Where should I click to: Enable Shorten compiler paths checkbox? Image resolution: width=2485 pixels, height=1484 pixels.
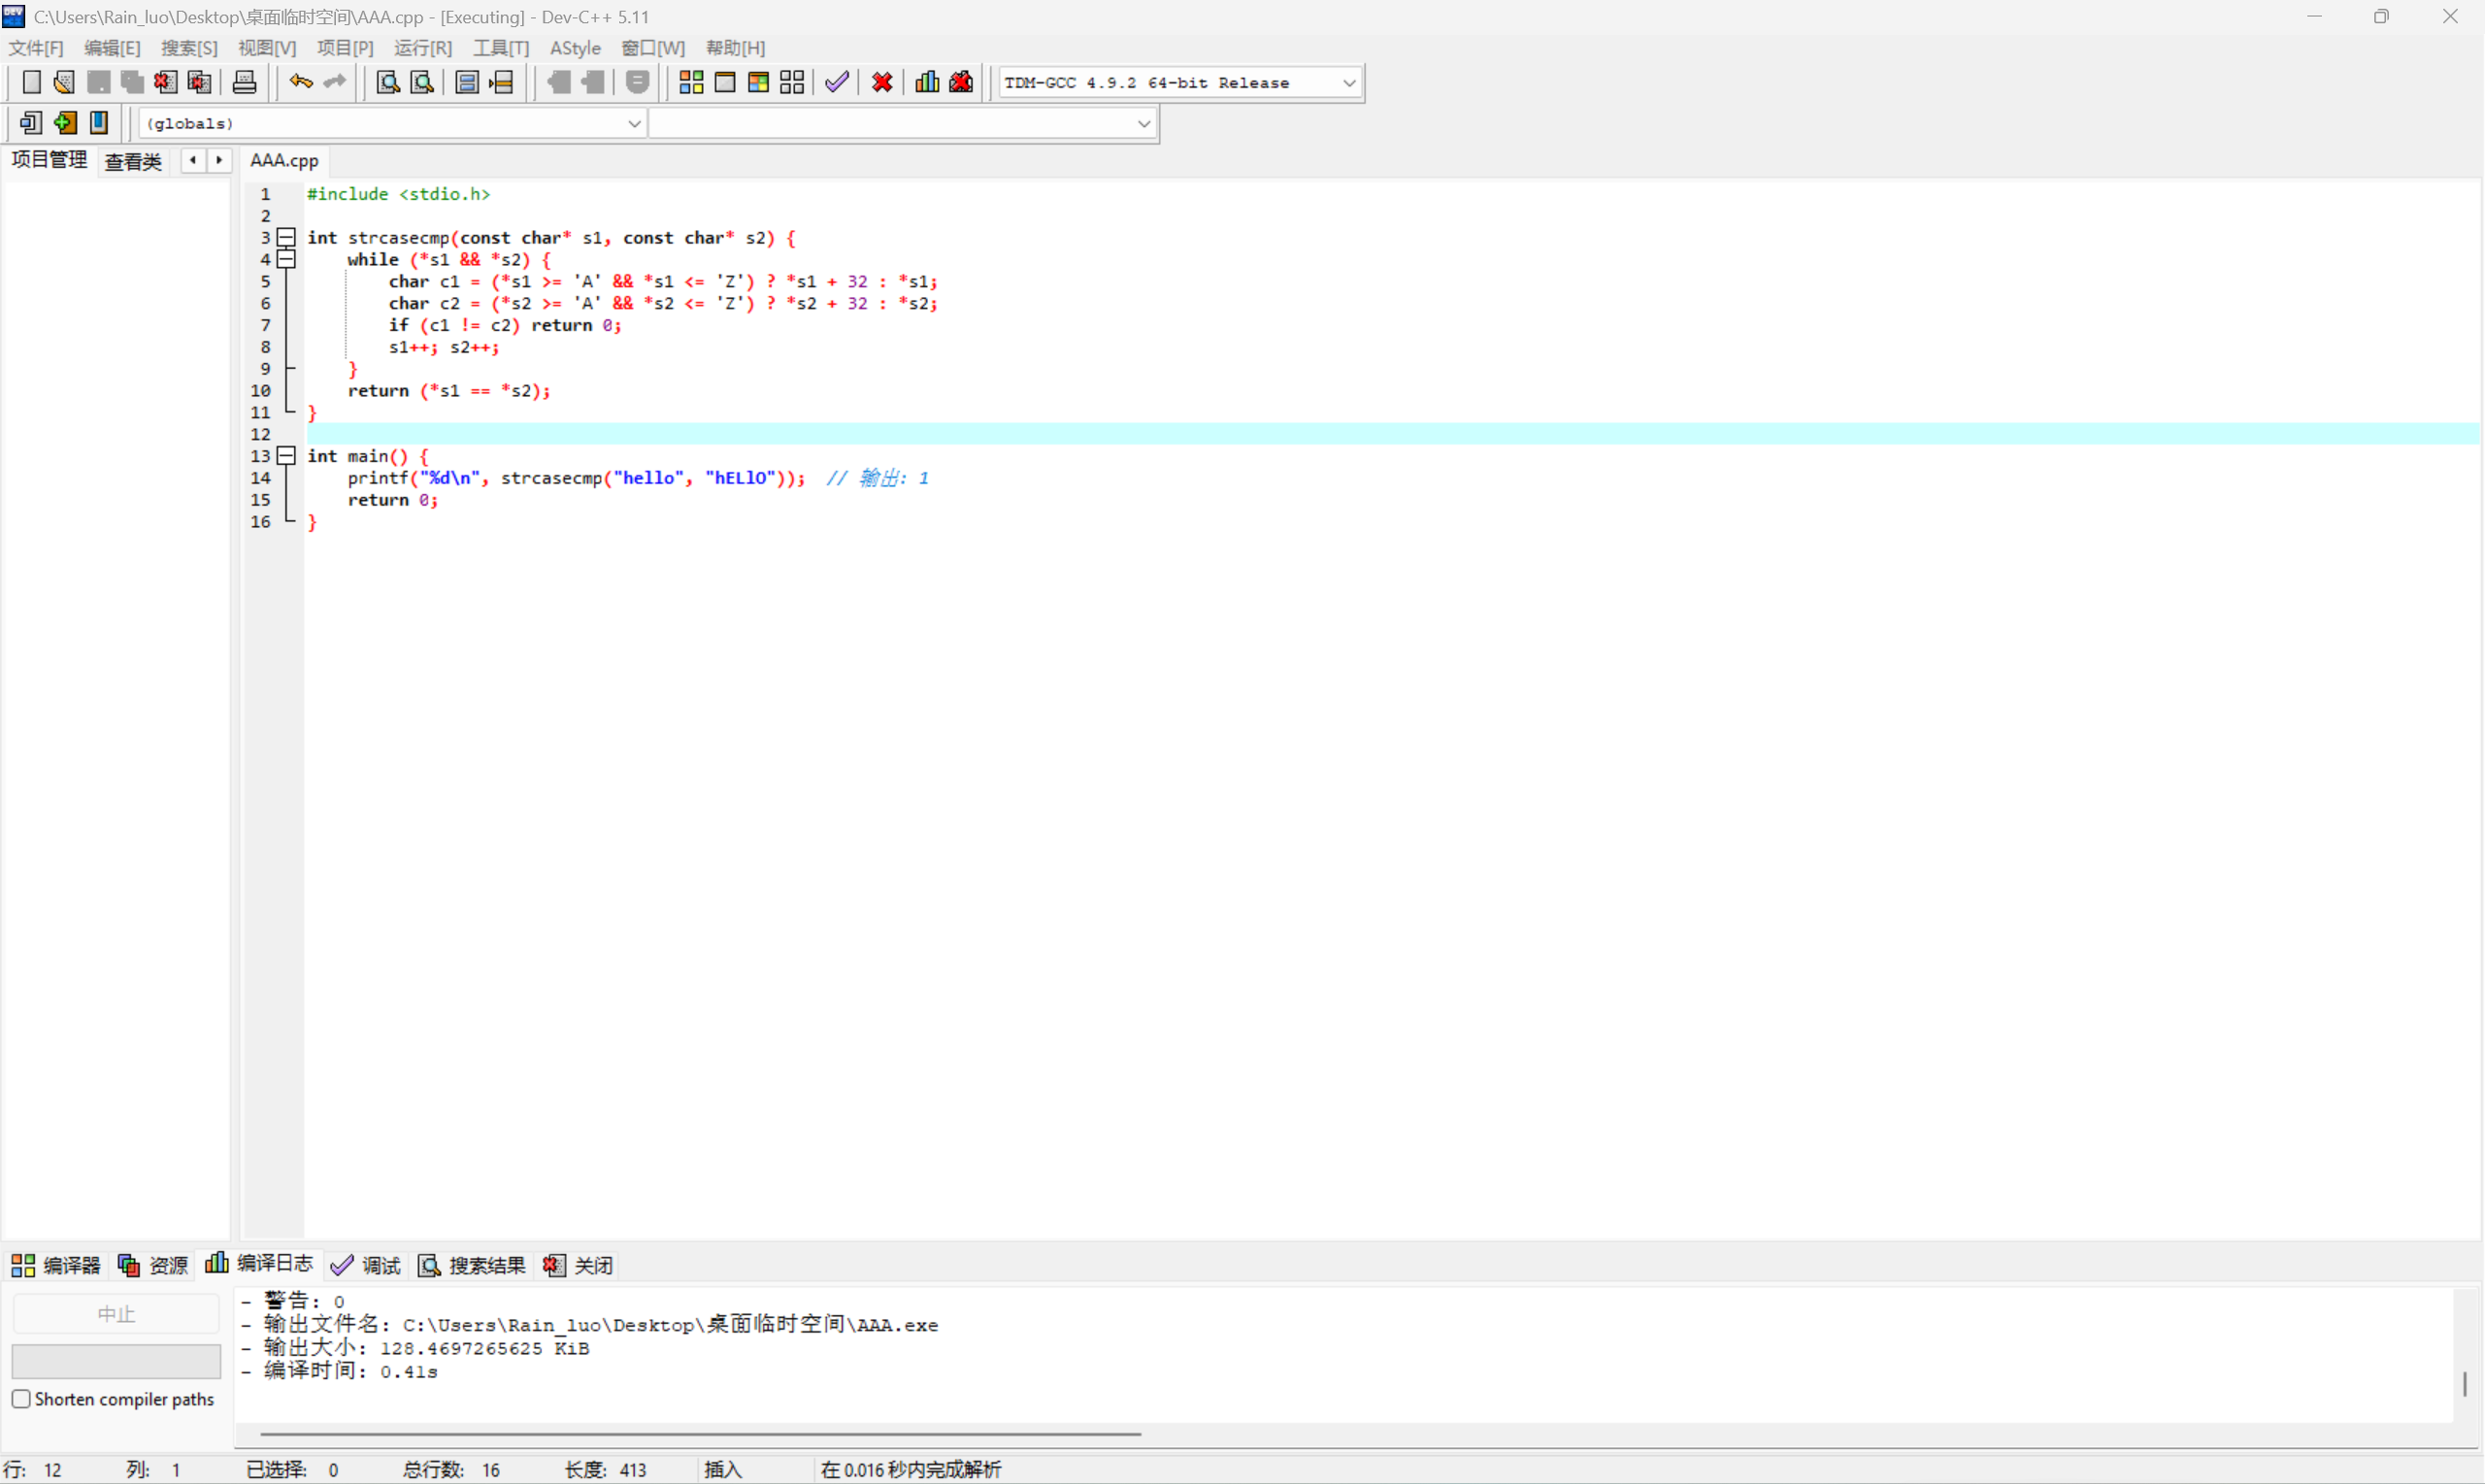pyautogui.click(x=21, y=1399)
